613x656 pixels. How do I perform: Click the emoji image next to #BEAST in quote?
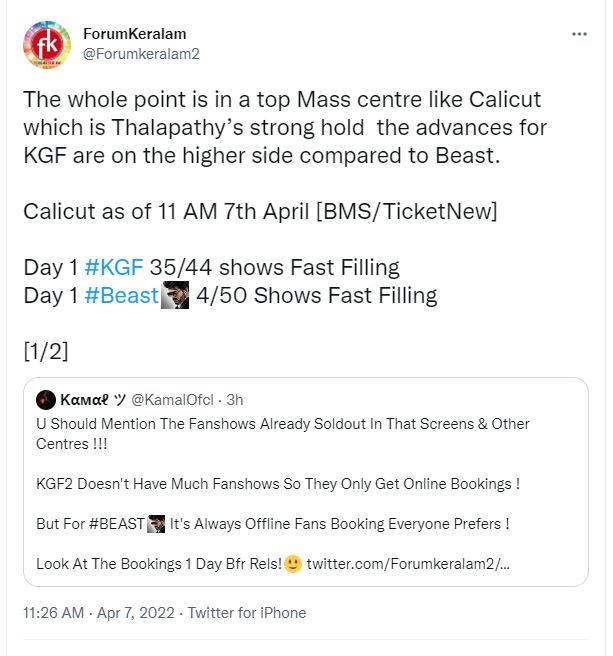[156, 524]
